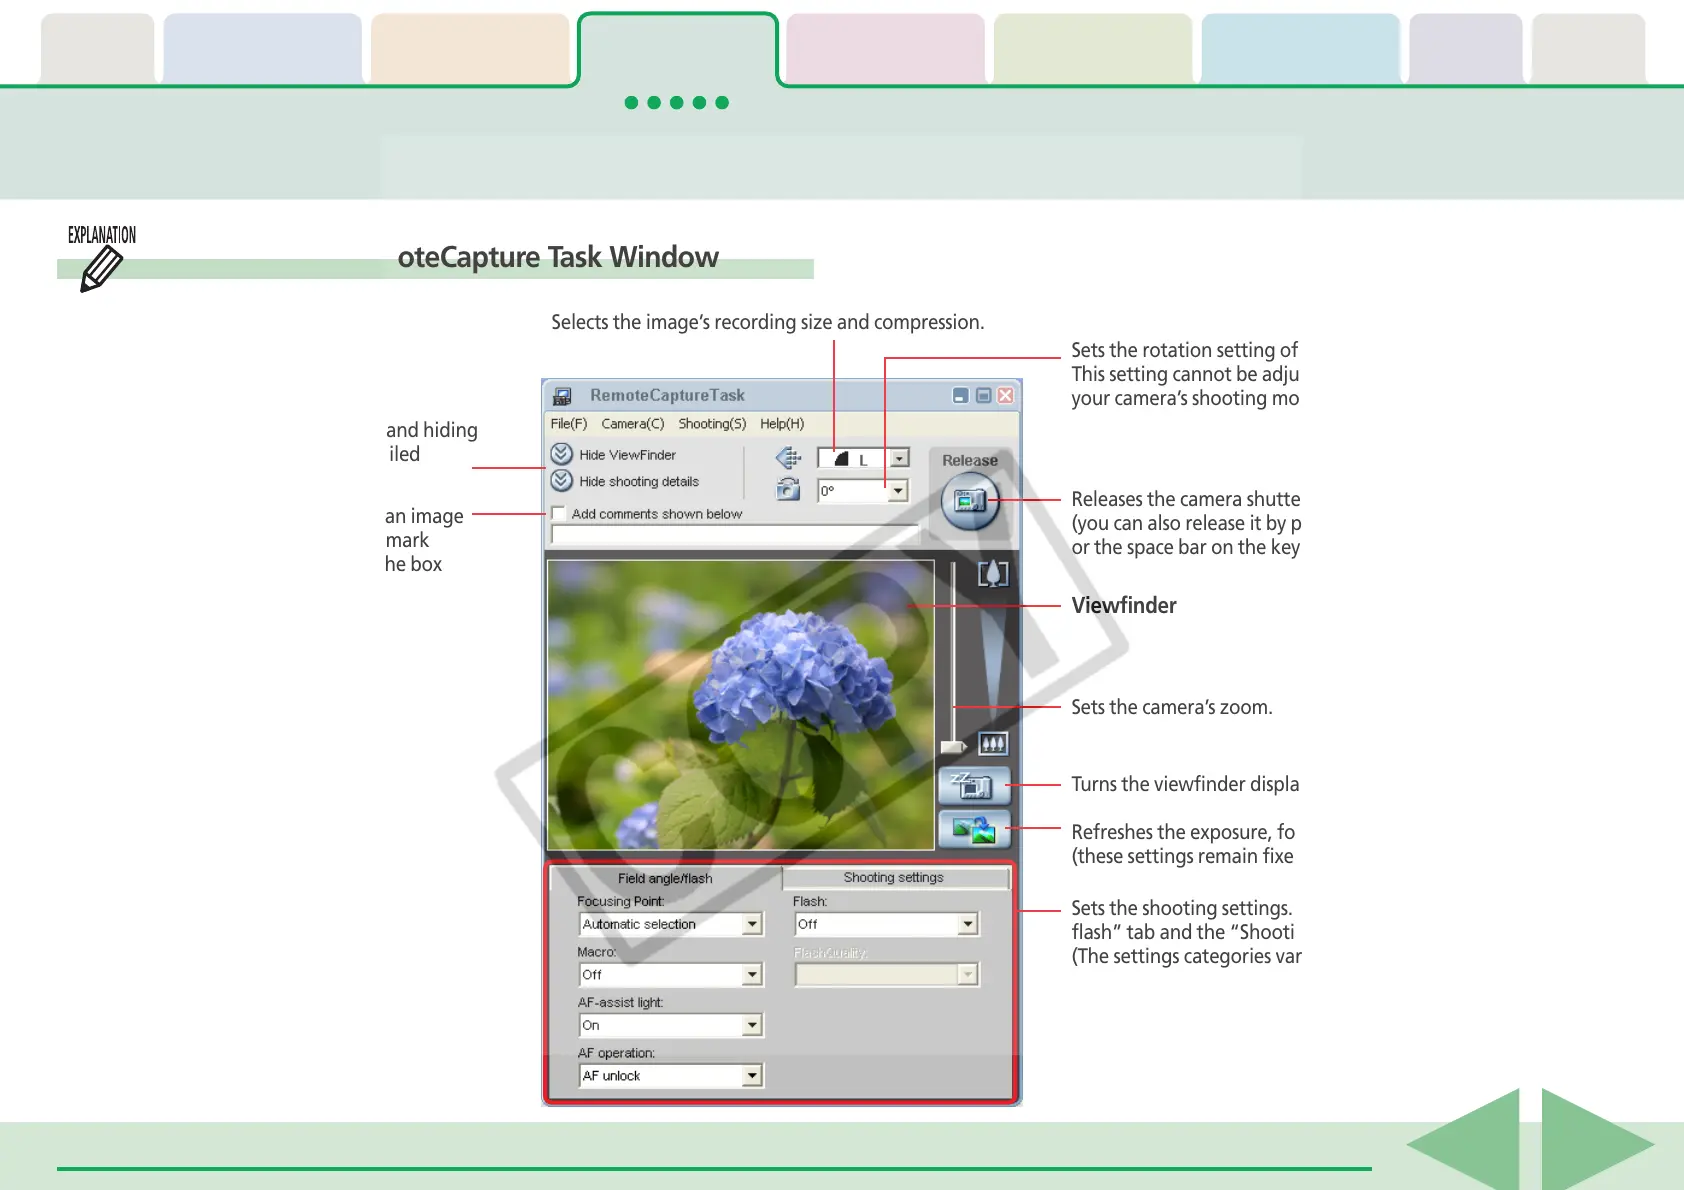
Task: Click the image size/compression icon
Action: [788, 458]
